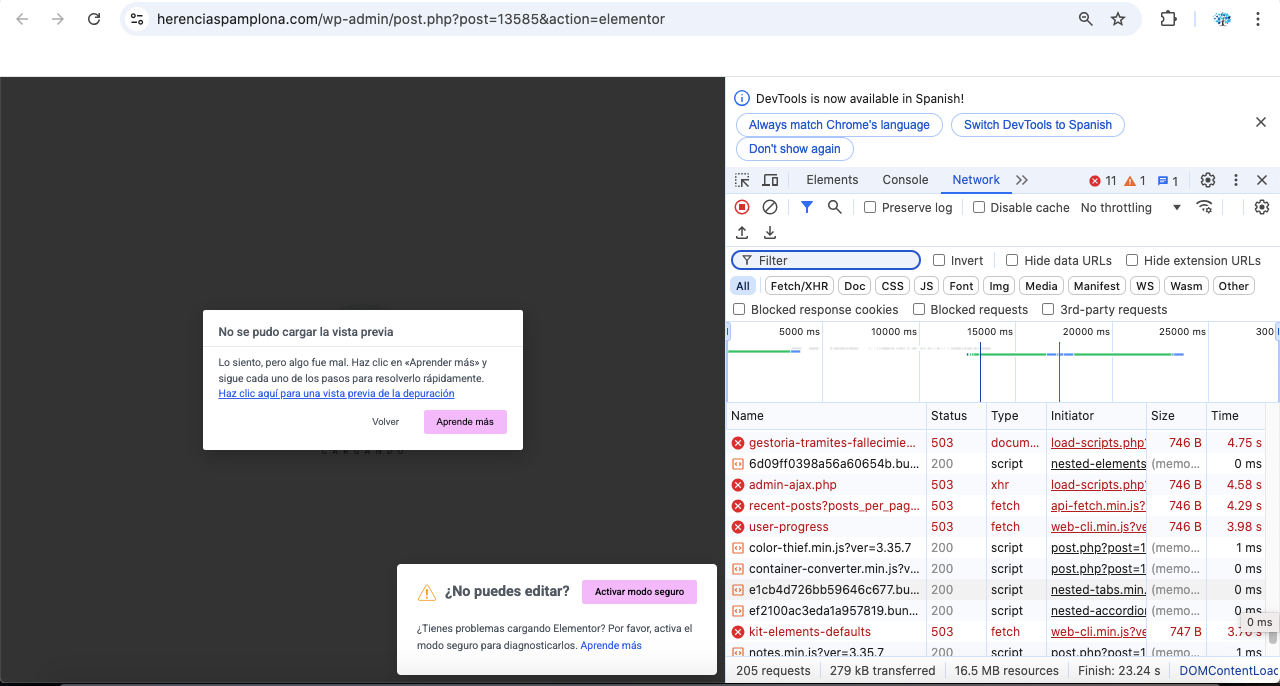
Task: Expand more DevTools tabs chevron
Action: click(x=1021, y=180)
